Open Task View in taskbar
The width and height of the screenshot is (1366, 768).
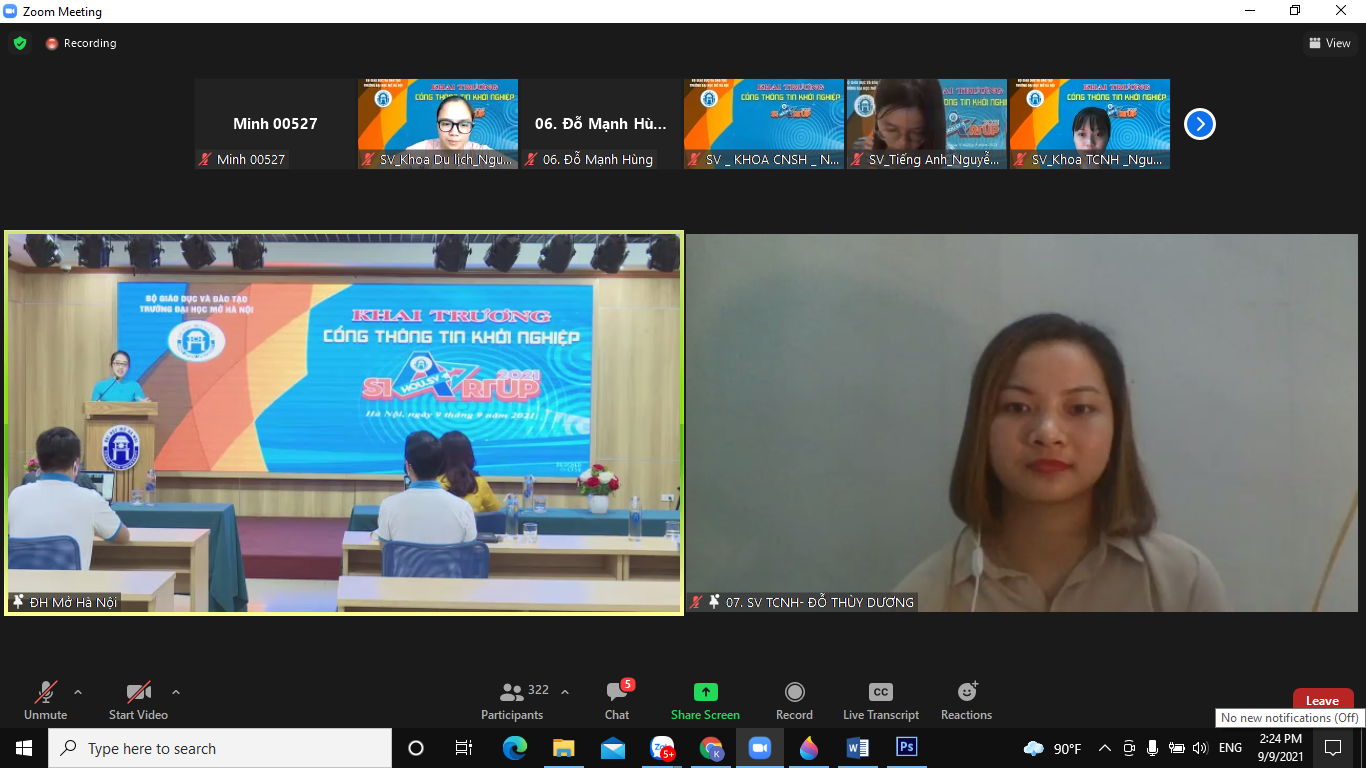(x=464, y=748)
